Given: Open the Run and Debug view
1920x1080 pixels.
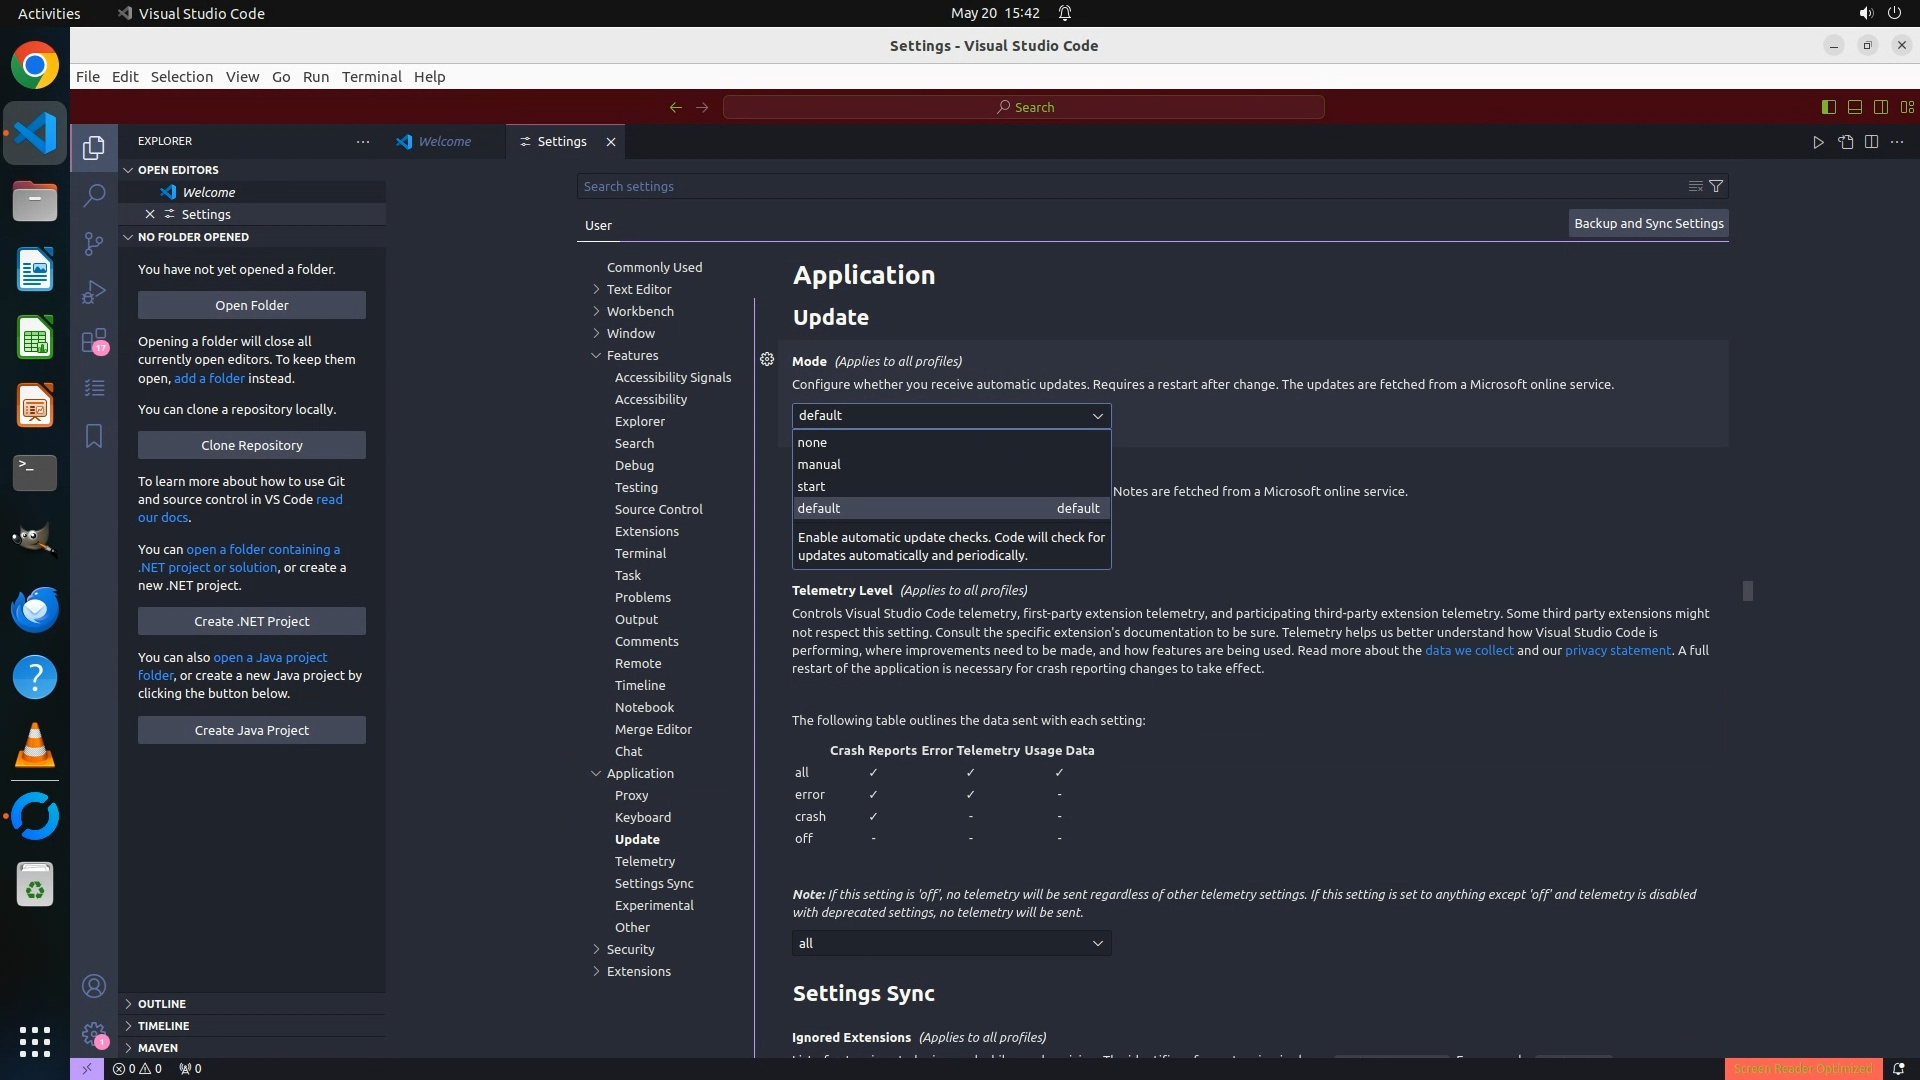Looking at the screenshot, I should [94, 292].
